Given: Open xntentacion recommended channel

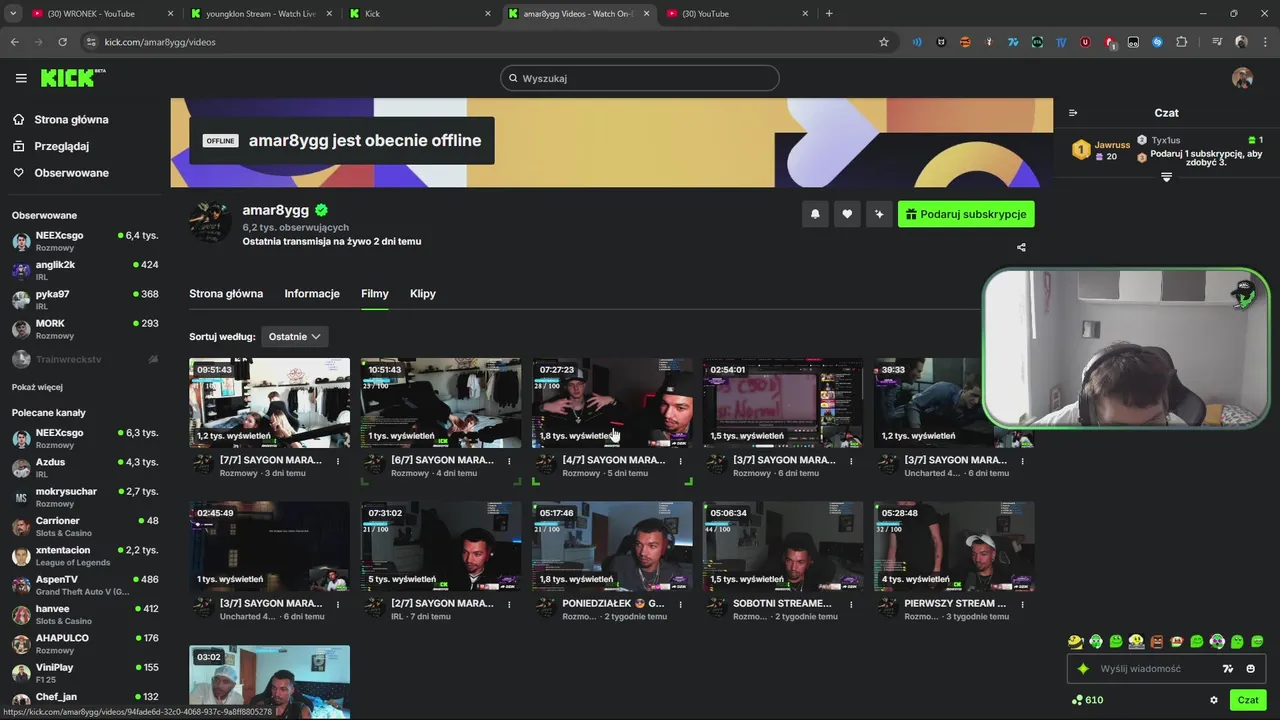Looking at the screenshot, I should (x=85, y=556).
